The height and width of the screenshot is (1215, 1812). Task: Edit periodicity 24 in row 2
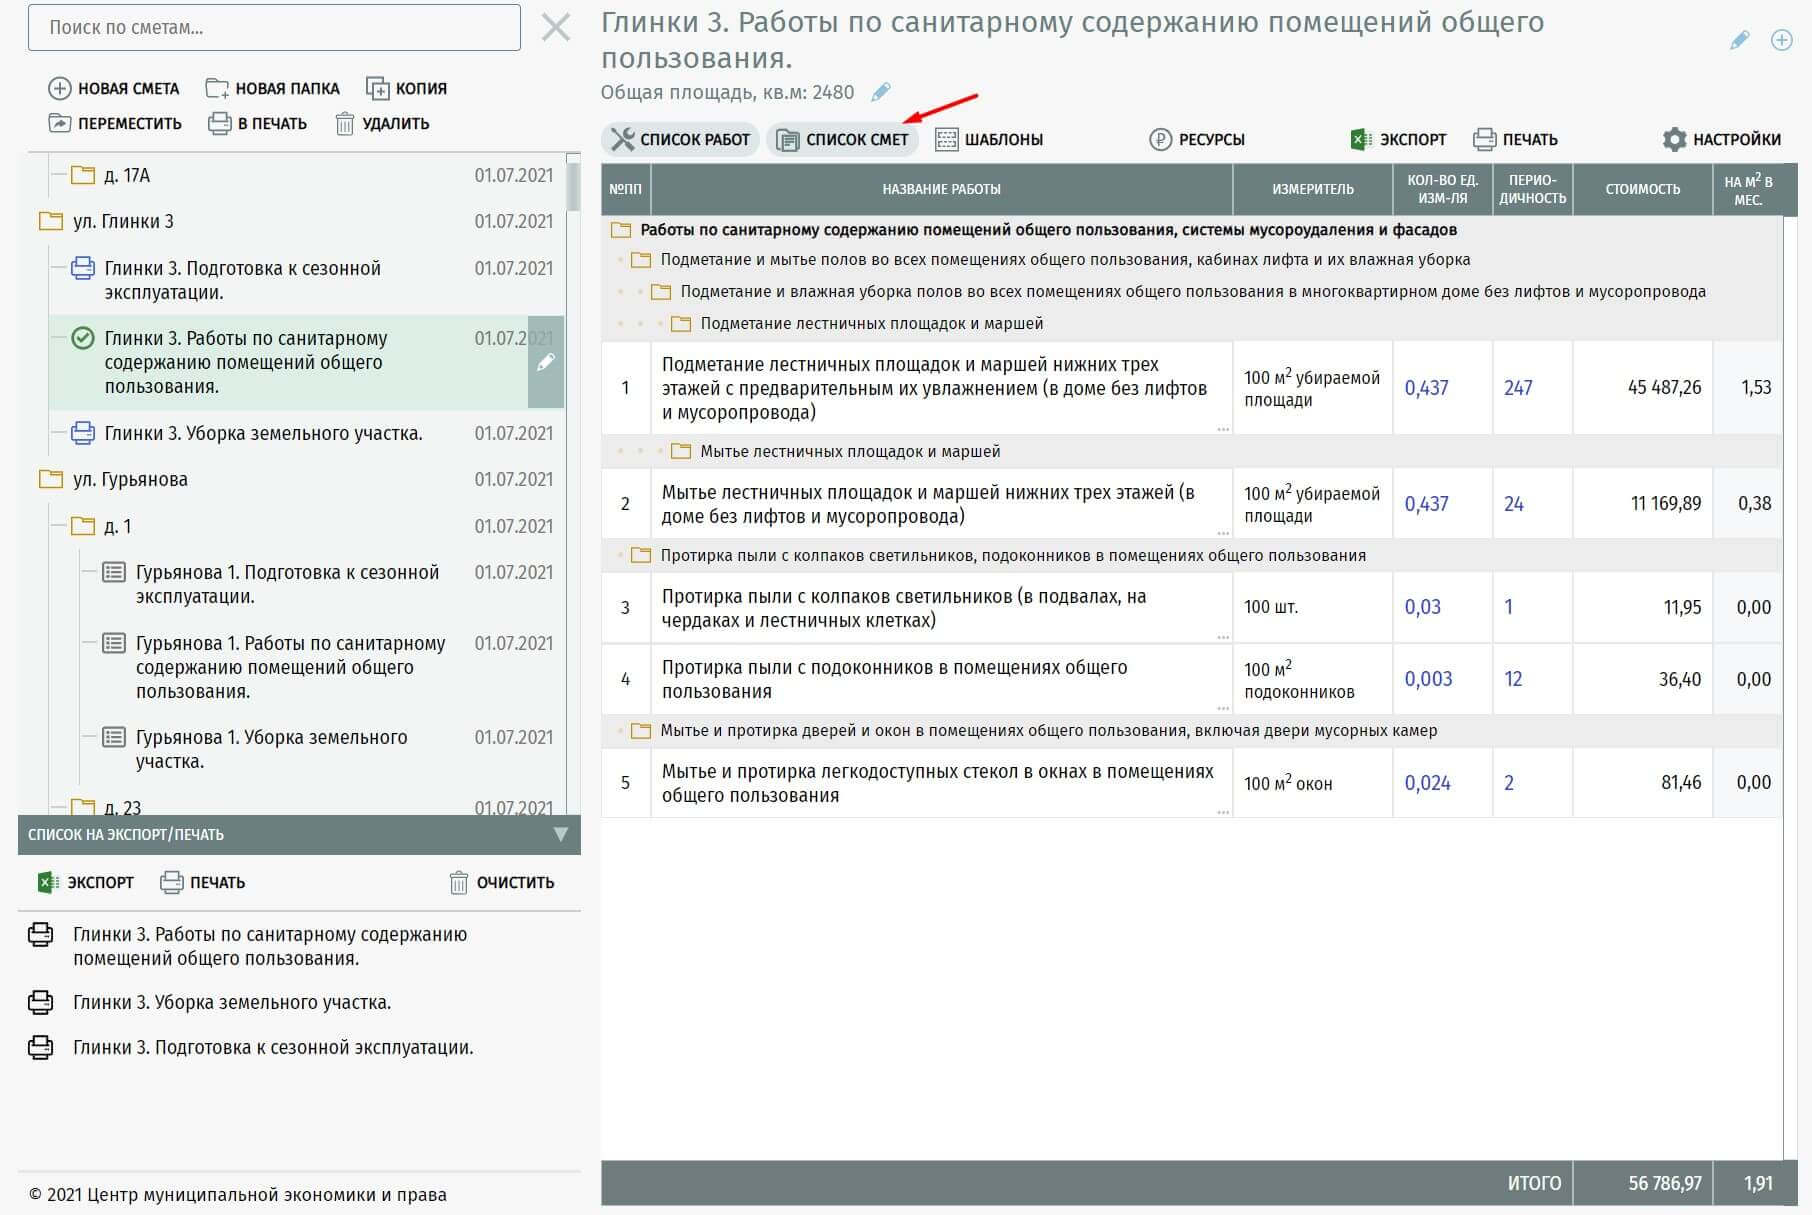tap(1514, 504)
